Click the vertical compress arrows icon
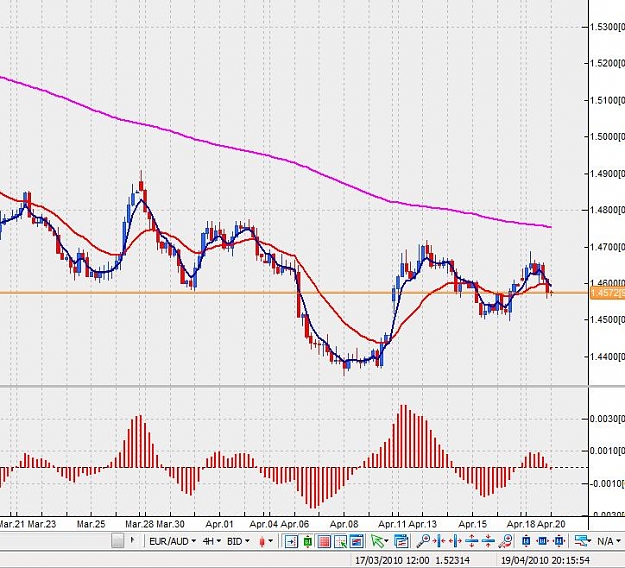The width and height of the screenshot is (625, 568). point(488,541)
